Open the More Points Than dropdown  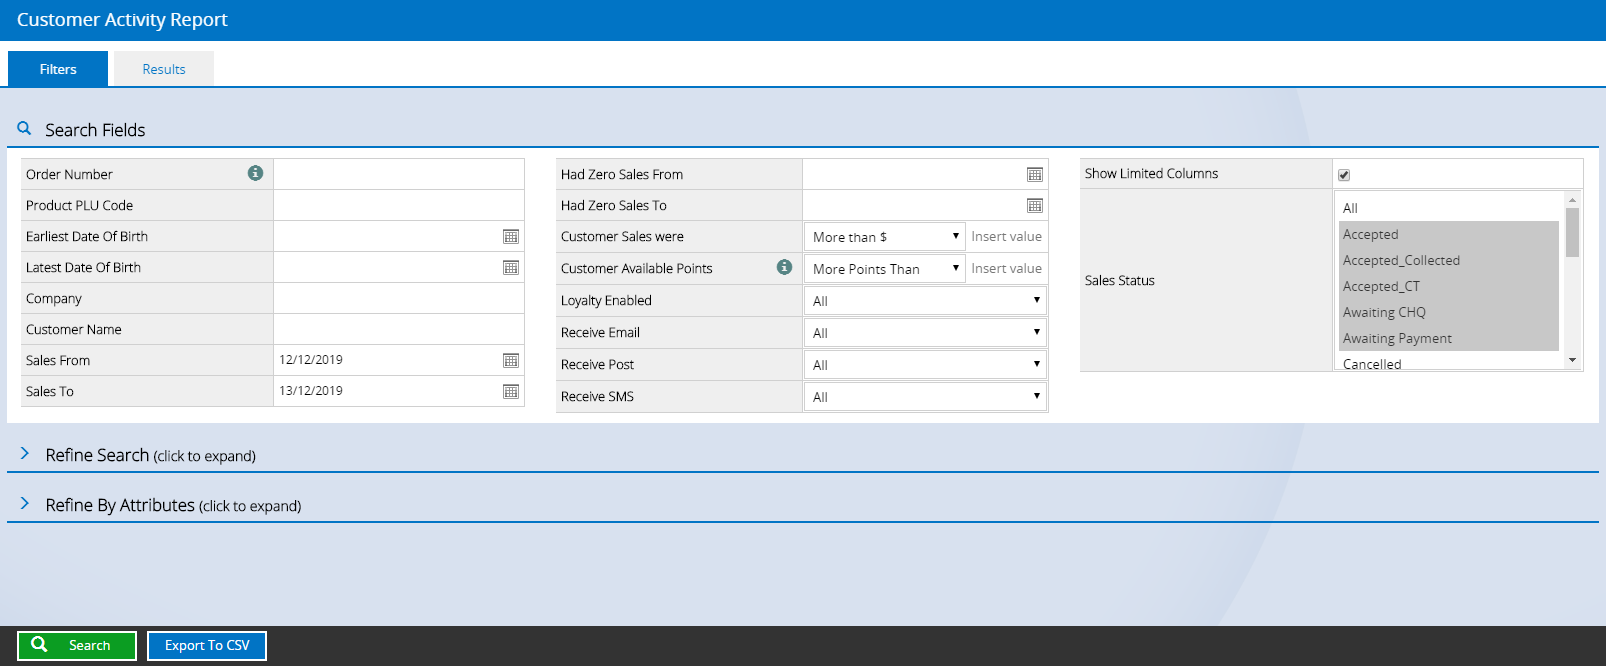[x=885, y=269]
